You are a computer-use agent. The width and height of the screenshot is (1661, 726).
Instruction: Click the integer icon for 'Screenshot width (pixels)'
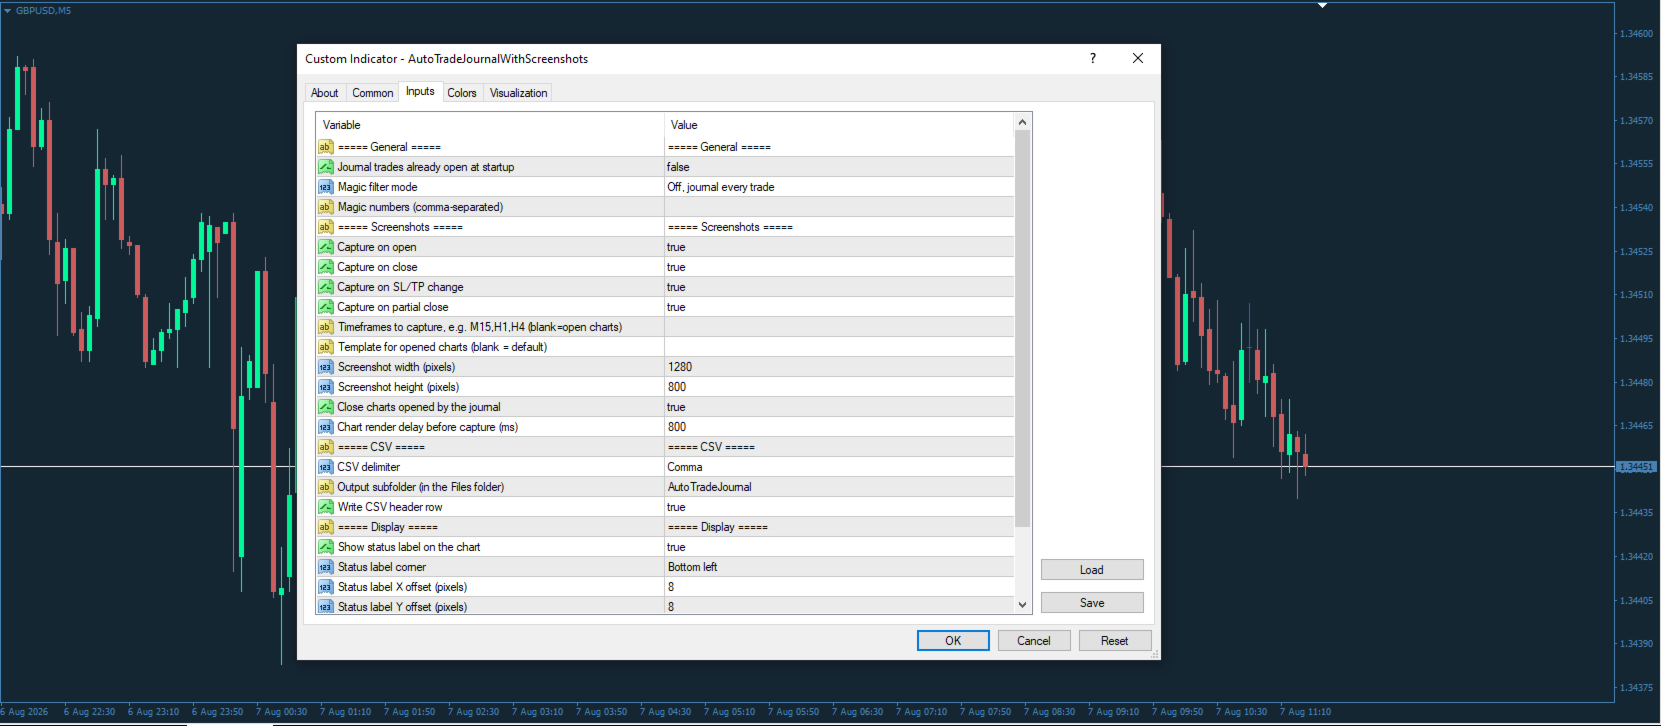(x=325, y=367)
